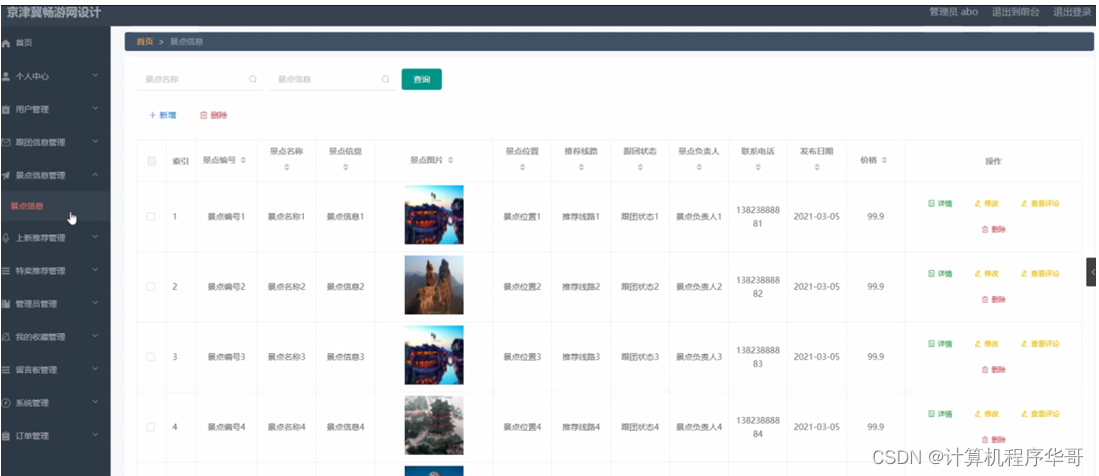Open 详情 for row 1
The image size is (1099, 476).
[x=940, y=203]
